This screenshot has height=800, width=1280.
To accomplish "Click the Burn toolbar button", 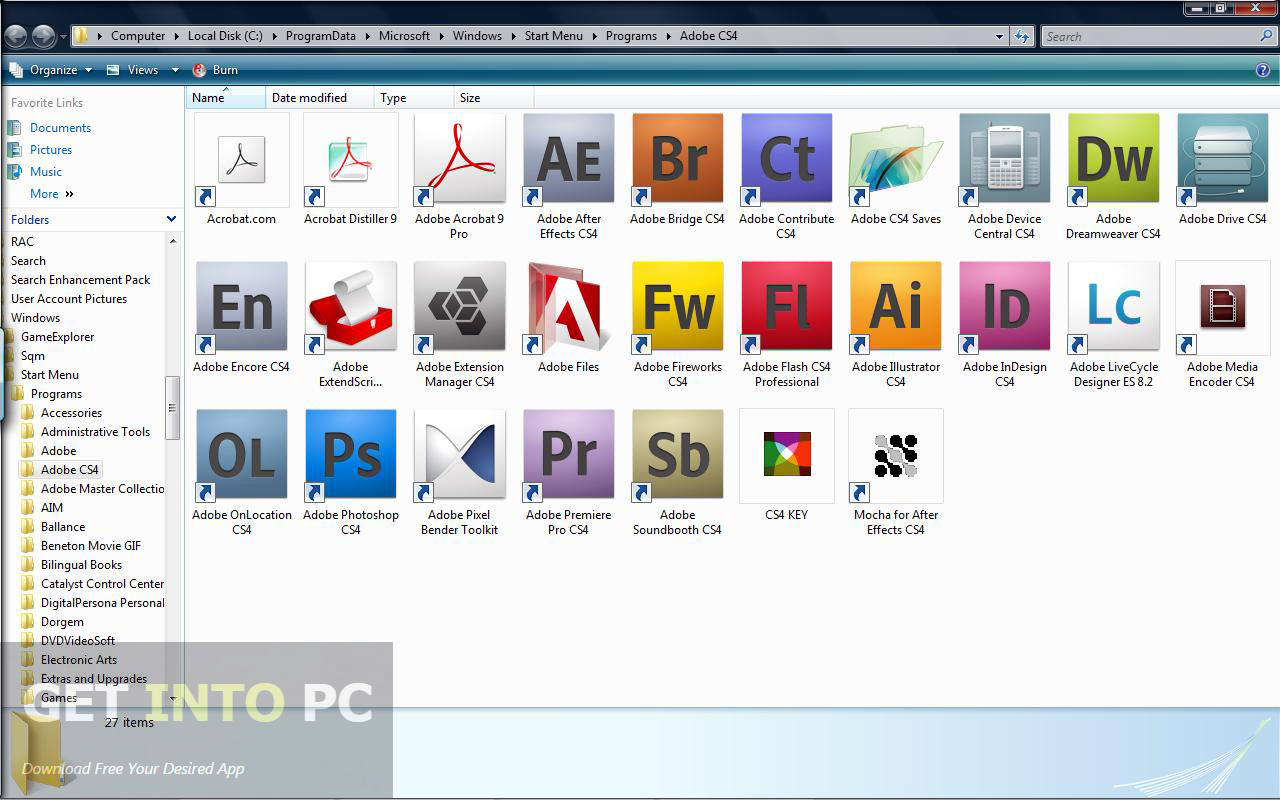I will (215, 70).
